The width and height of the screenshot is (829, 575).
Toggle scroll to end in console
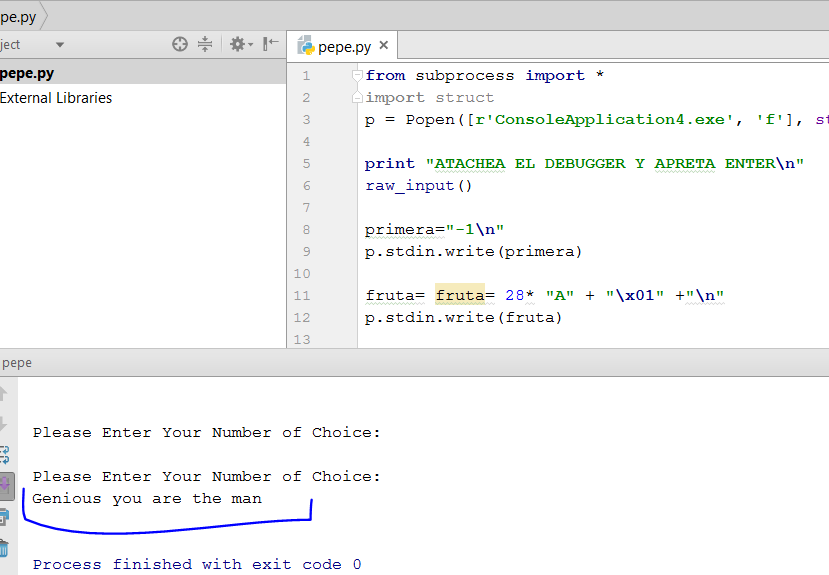point(4,486)
